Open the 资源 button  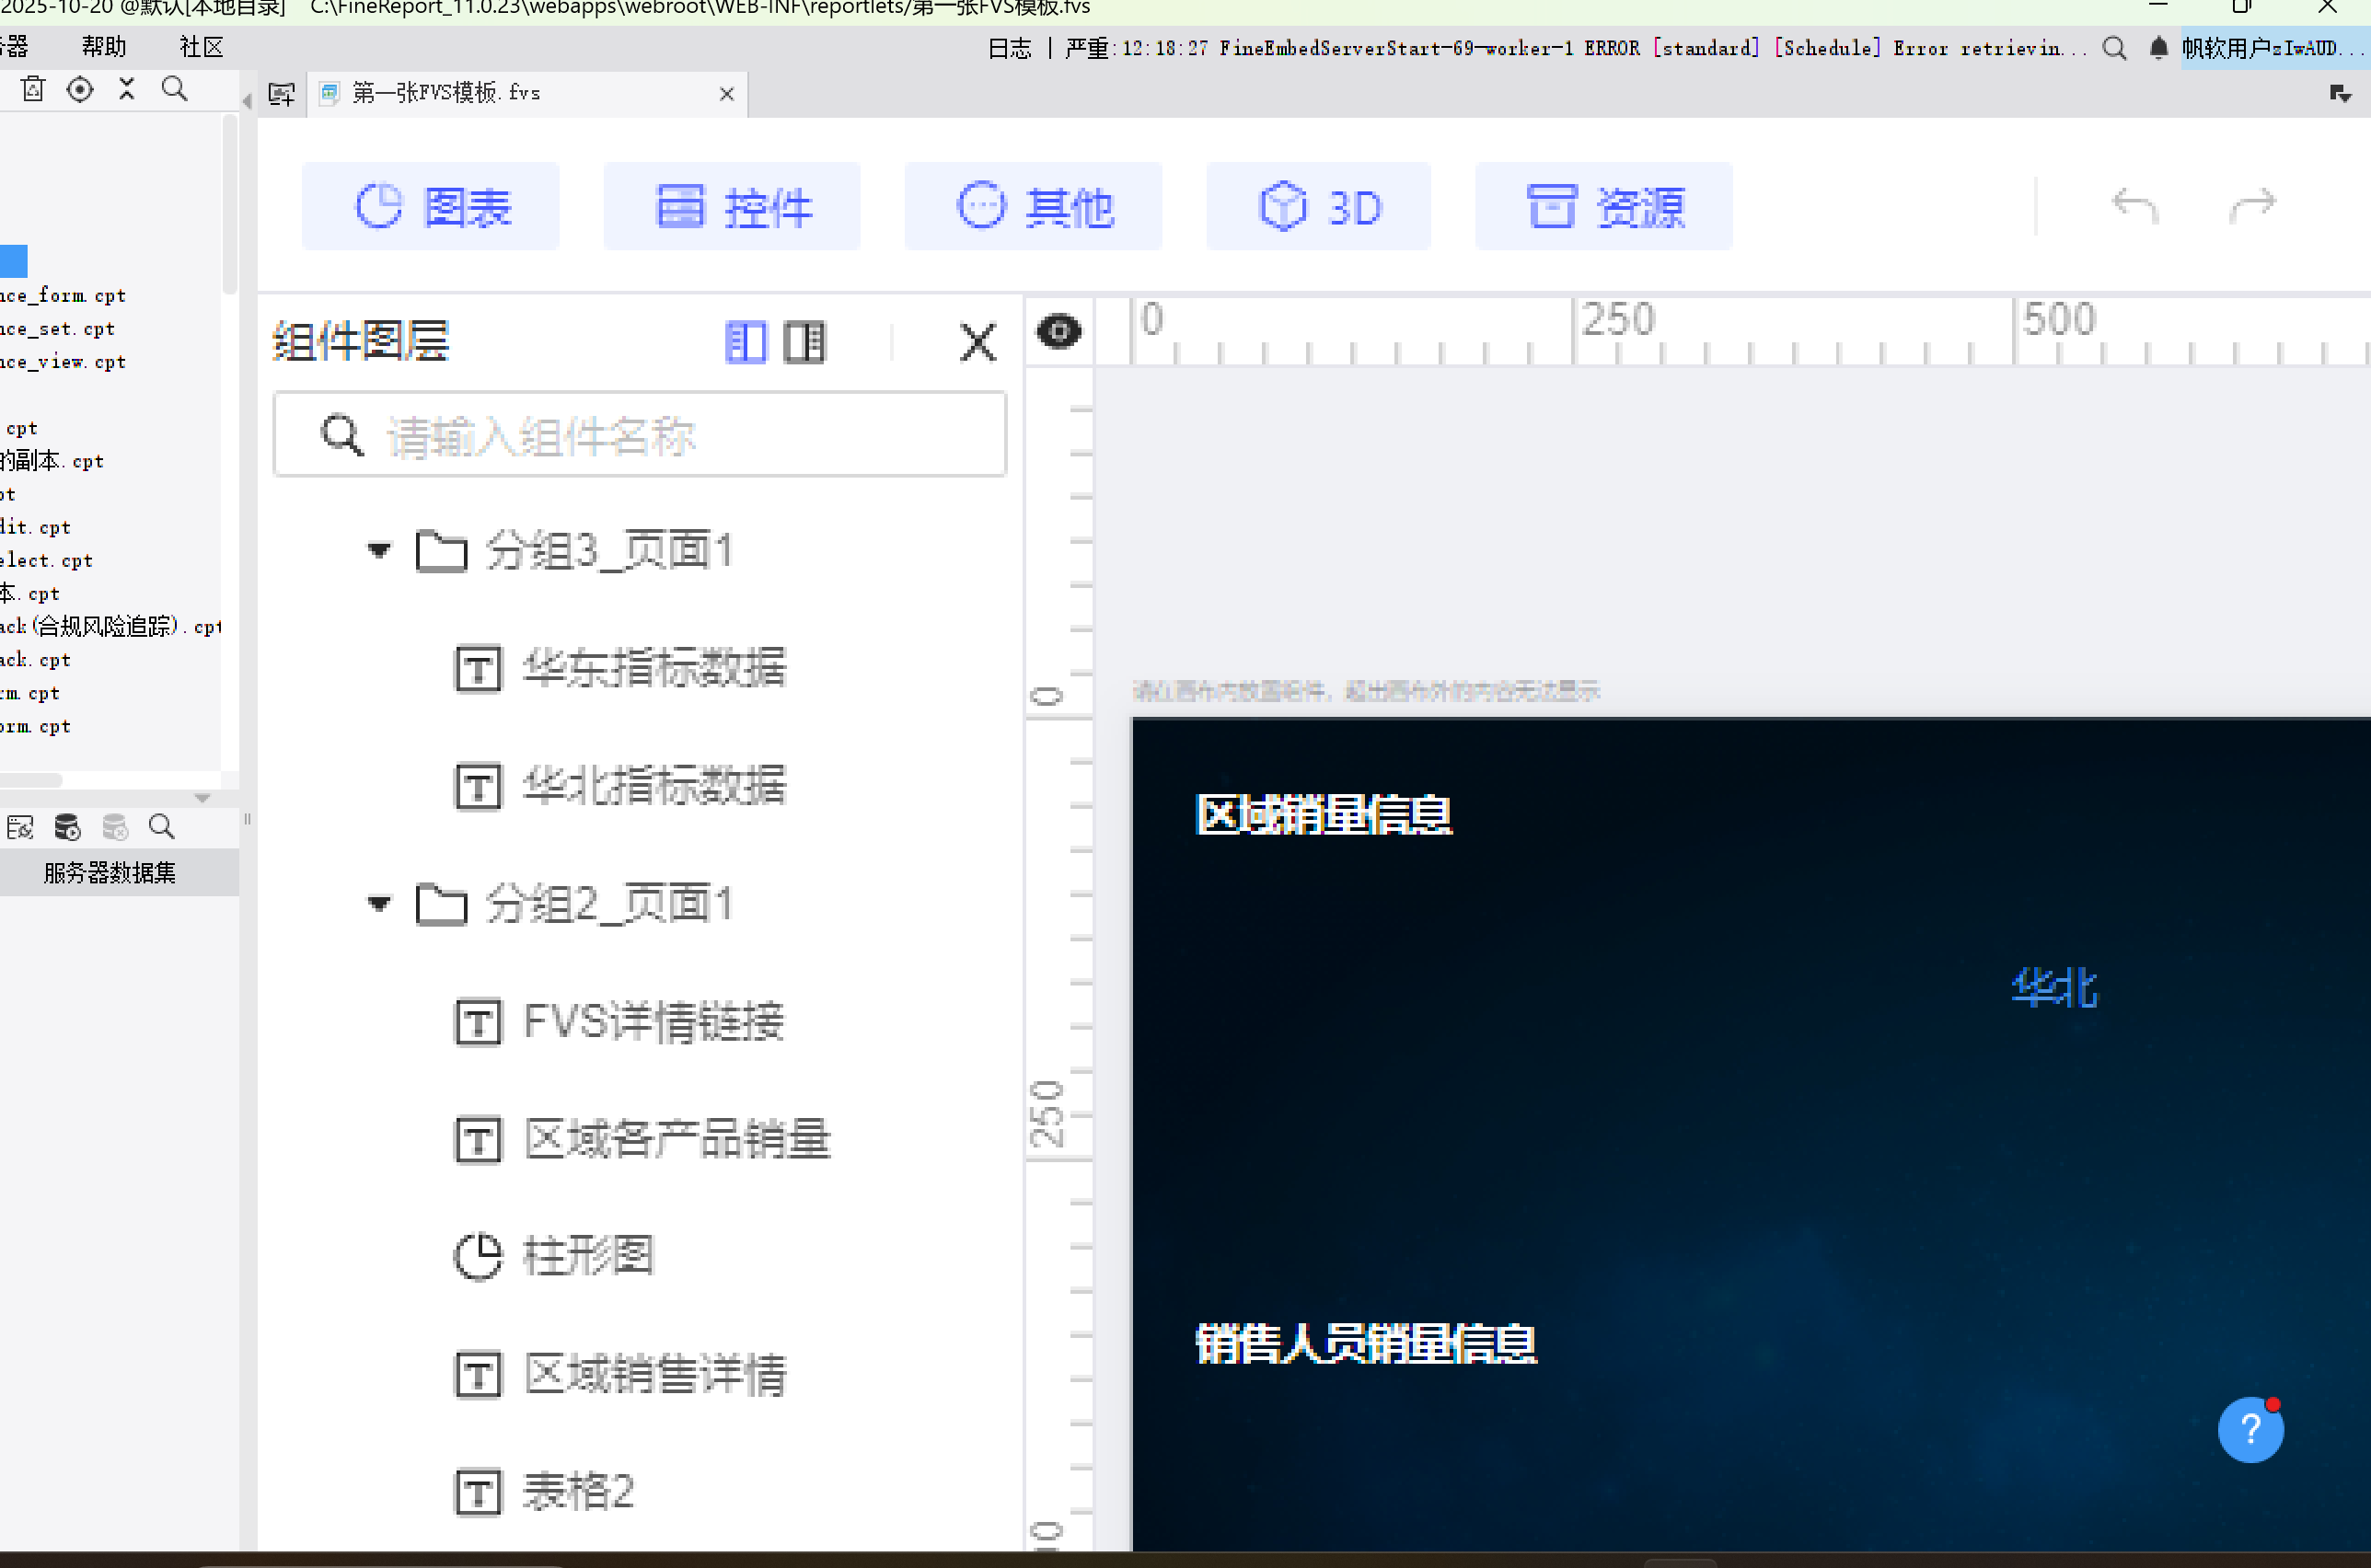point(1603,207)
